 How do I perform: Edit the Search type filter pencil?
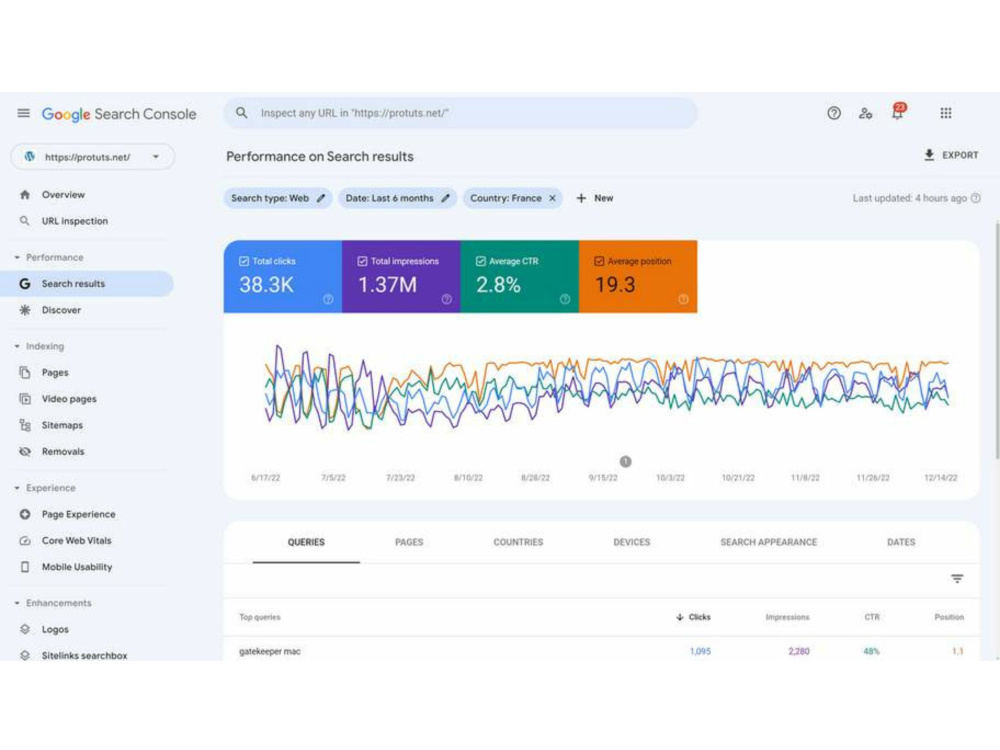coord(321,198)
